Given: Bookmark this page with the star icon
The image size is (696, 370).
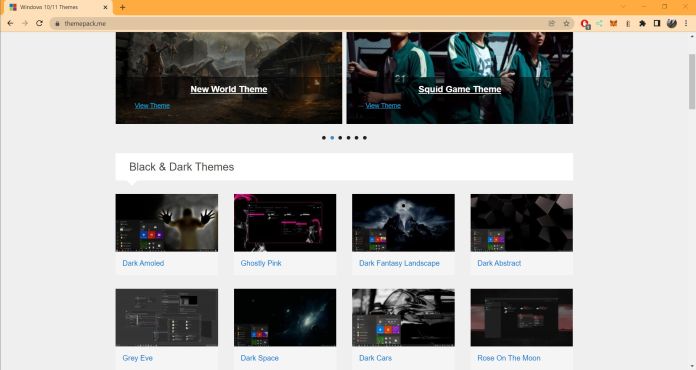Looking at the screenshot, I should [566, 24].
